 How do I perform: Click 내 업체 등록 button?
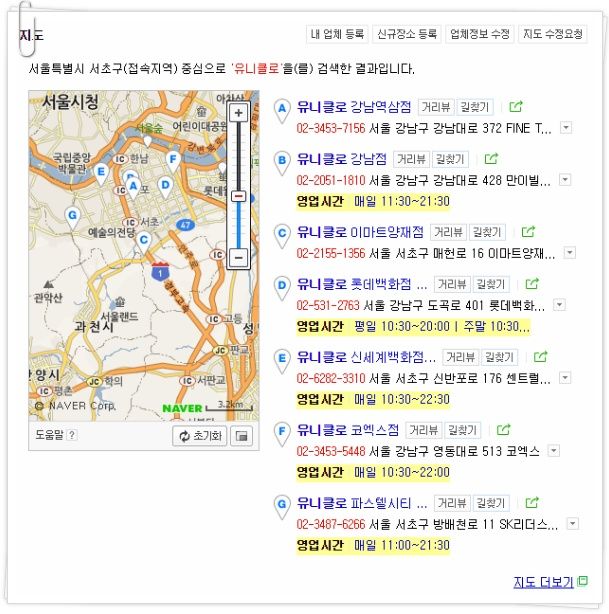[x=337, y=34]
